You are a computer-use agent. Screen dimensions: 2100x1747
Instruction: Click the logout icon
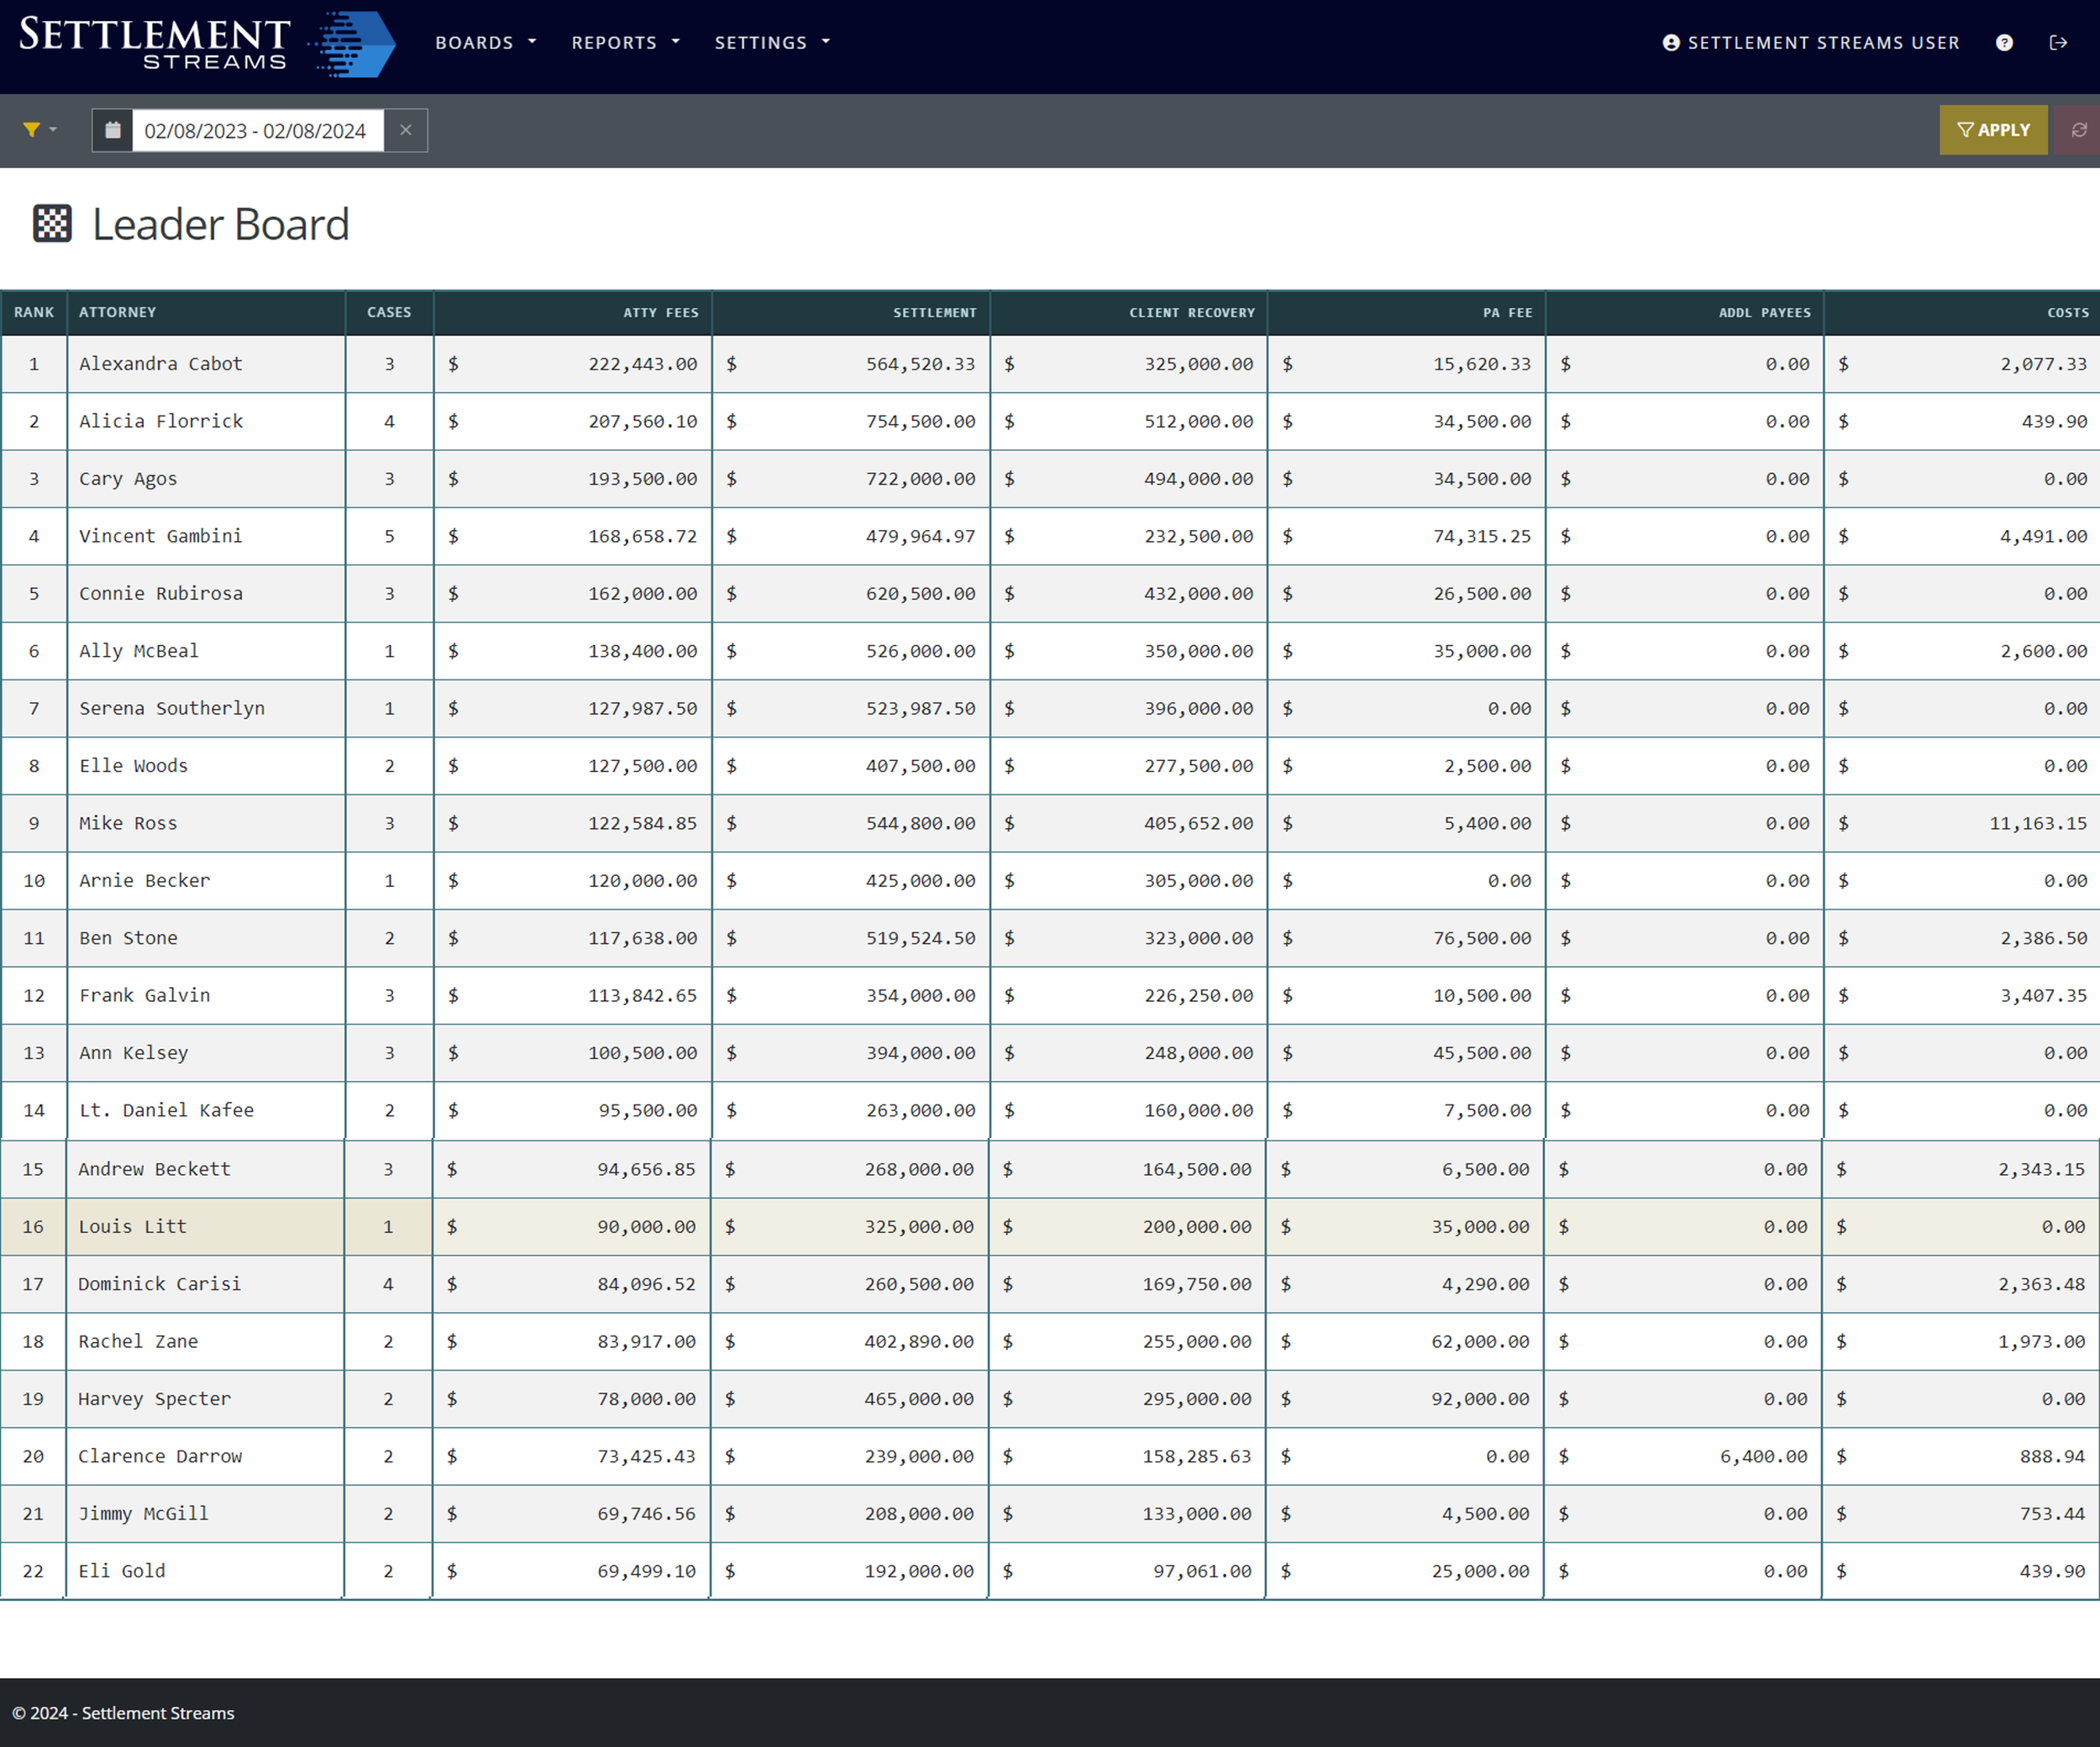(2058, 43)
